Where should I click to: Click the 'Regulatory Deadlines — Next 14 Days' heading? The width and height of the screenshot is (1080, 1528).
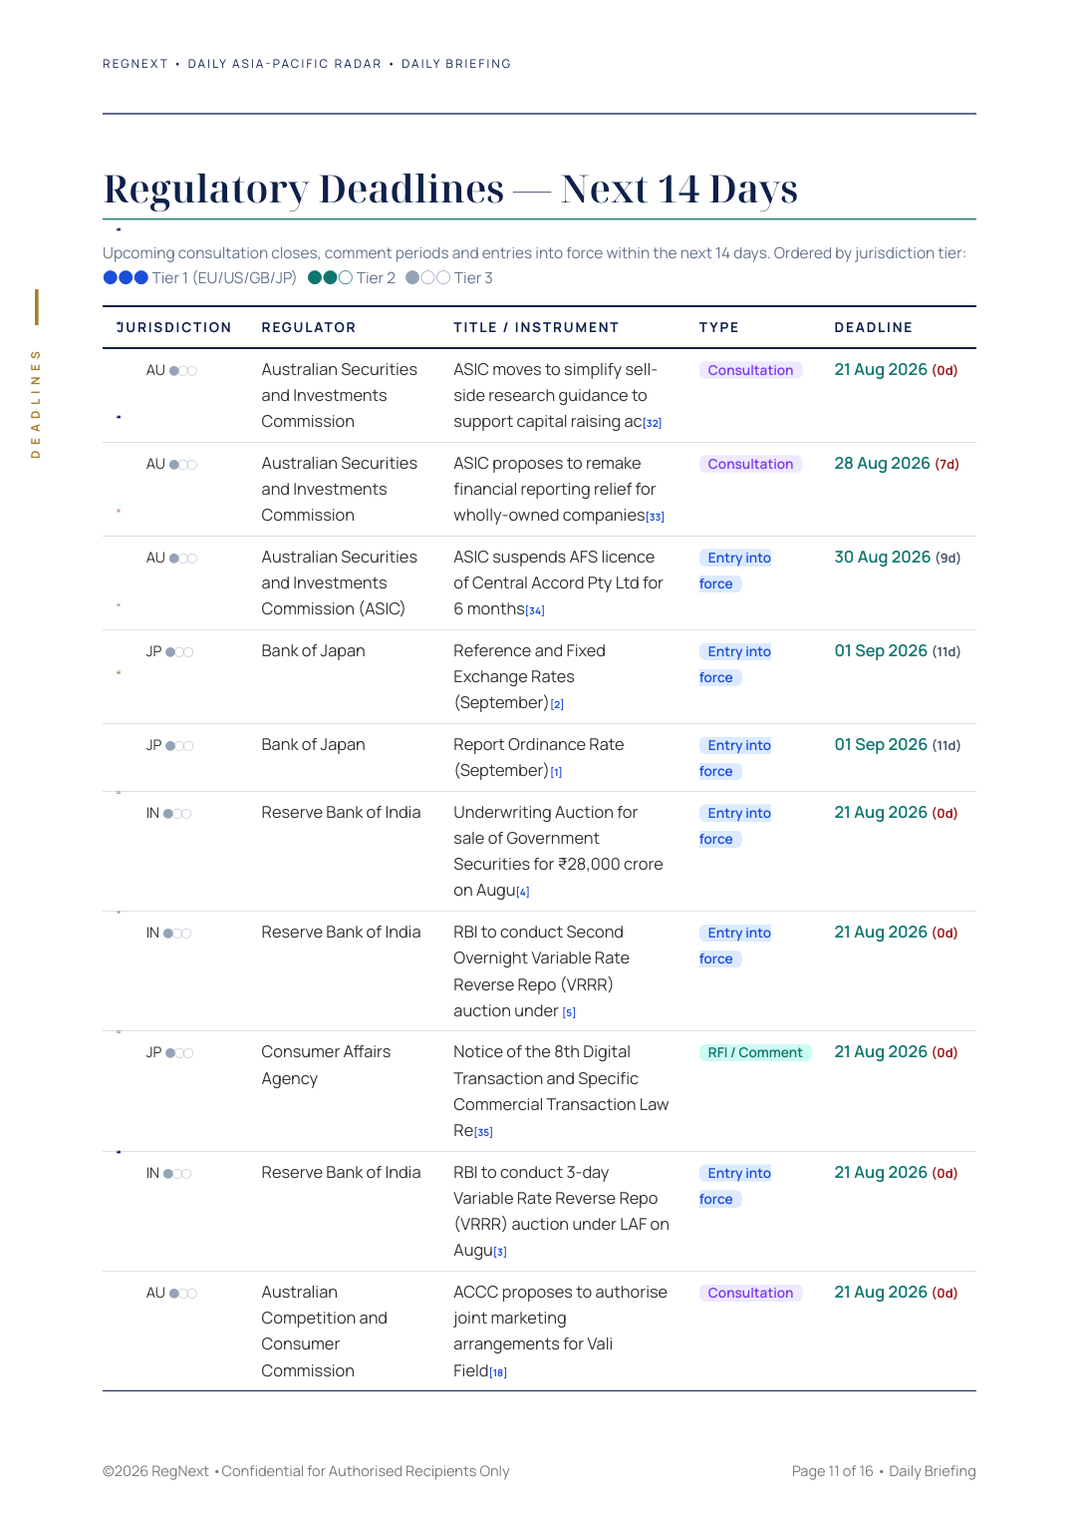(451, 189)
